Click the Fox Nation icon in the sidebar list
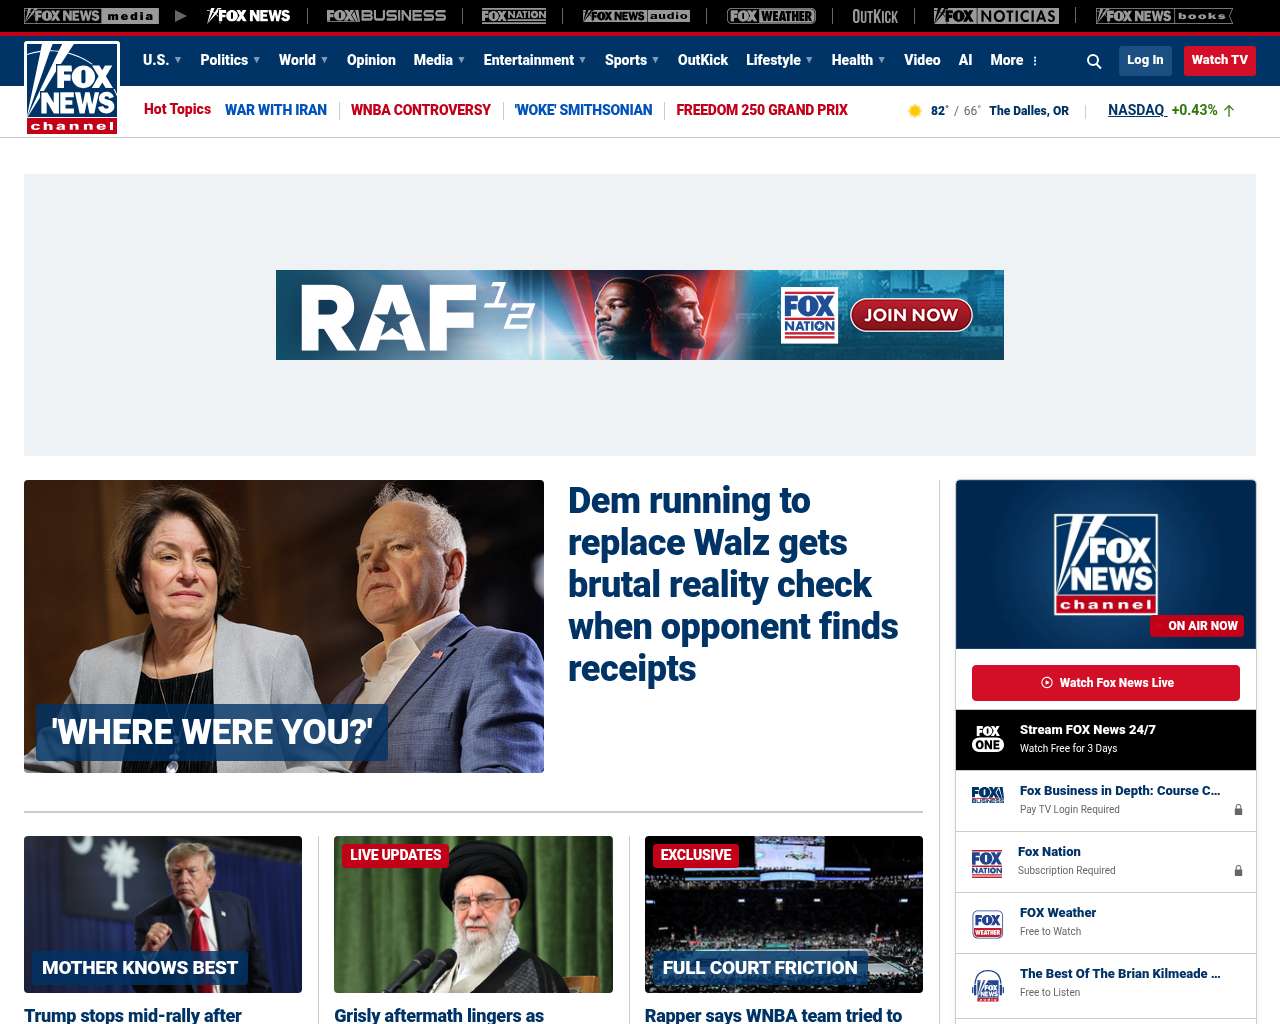Image resolution: width=1280 pixels, height=1024 pixels. (x=987, y=863)
